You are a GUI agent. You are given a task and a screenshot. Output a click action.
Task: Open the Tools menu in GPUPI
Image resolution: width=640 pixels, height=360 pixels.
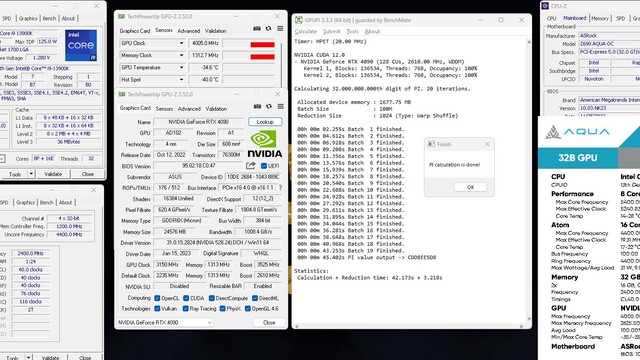click(x=352, y=31)
